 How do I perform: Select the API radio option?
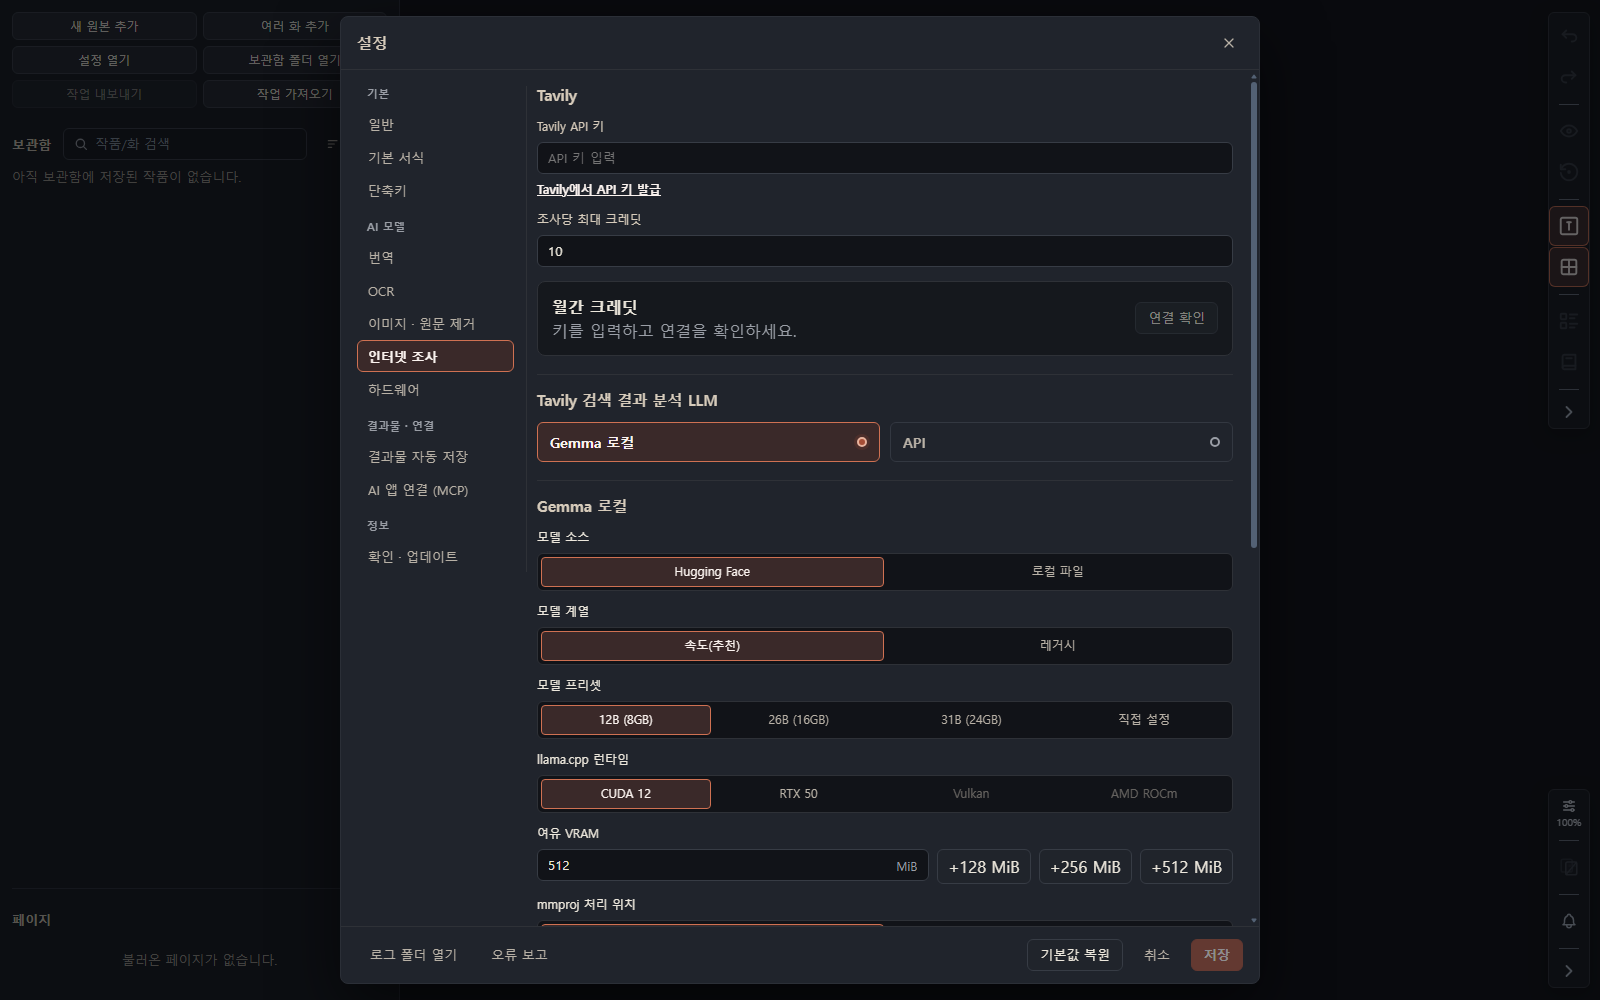click(x=1061, y=442)
